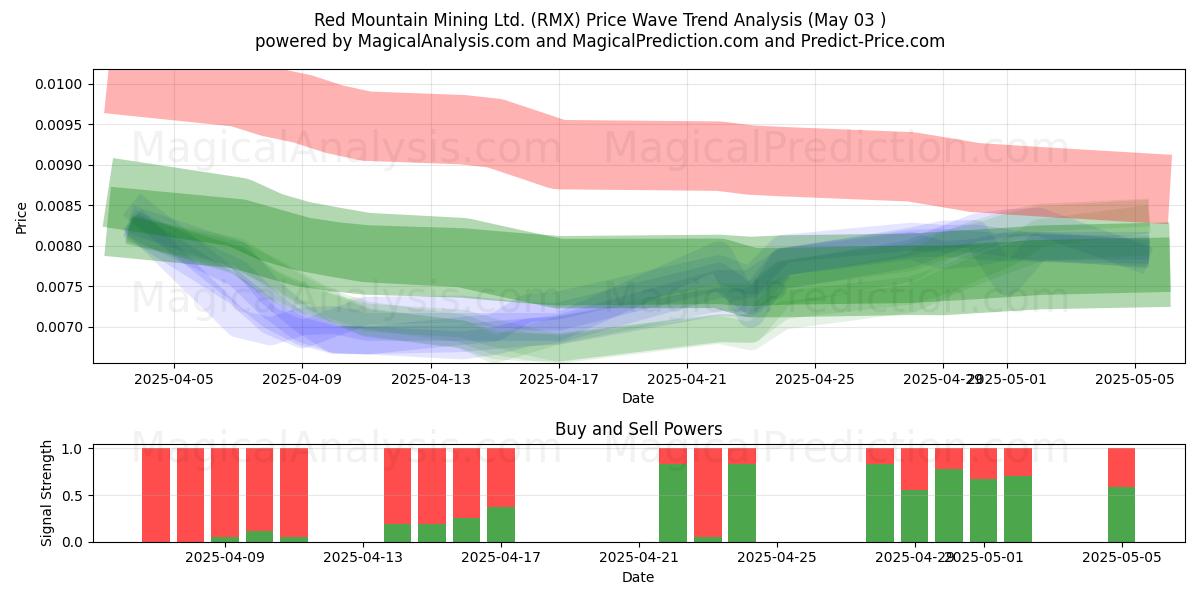Click 2025-05-01 tick under Buy and Sell Powers
The height and width of the screenshot is (600, 1200).
[983, 558]
